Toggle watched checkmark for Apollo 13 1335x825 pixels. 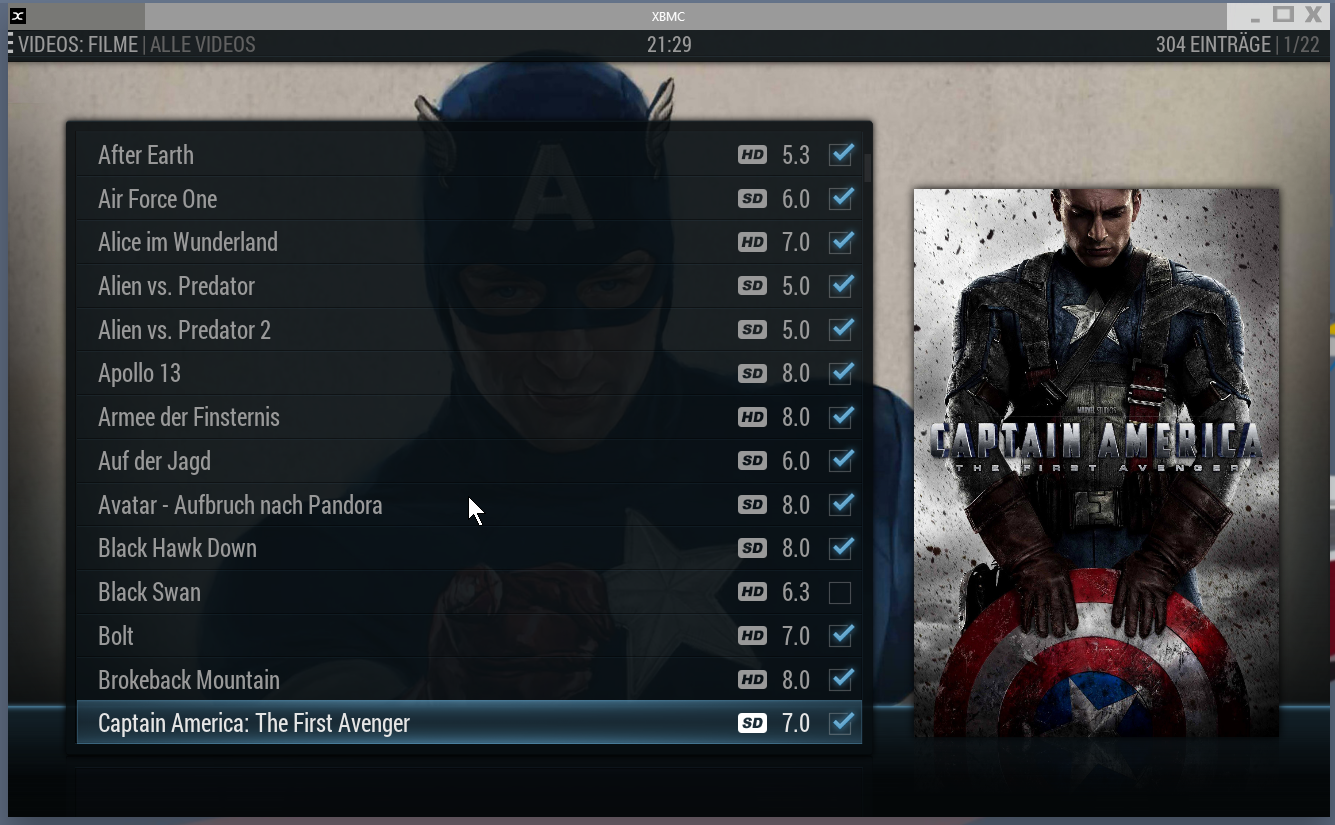click(841, 372)
